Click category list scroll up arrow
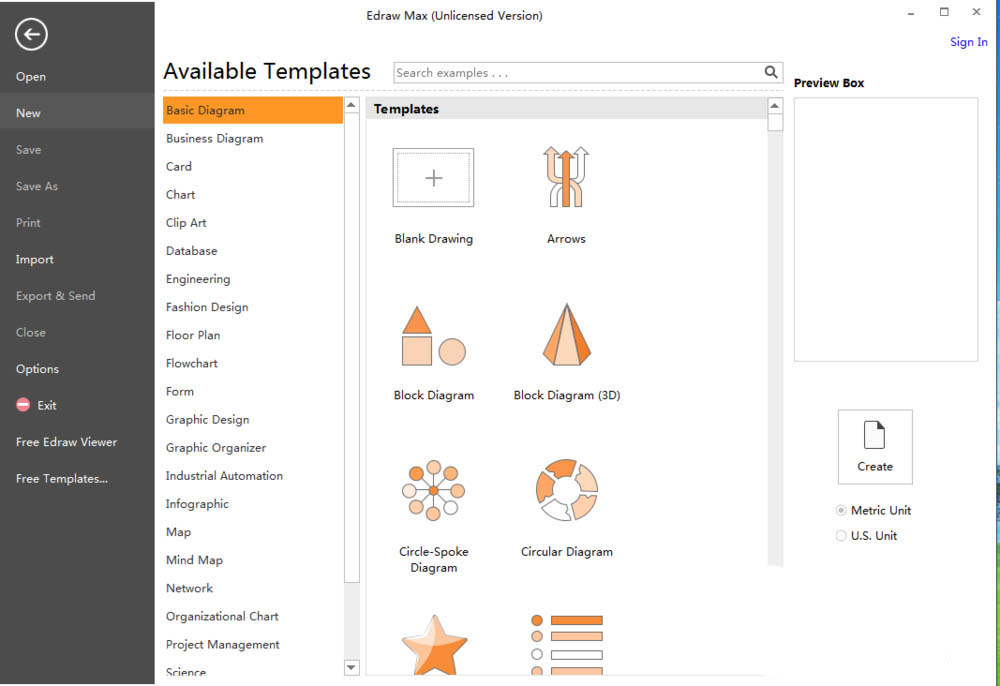 pyautogui.click(x=351, y=105)
